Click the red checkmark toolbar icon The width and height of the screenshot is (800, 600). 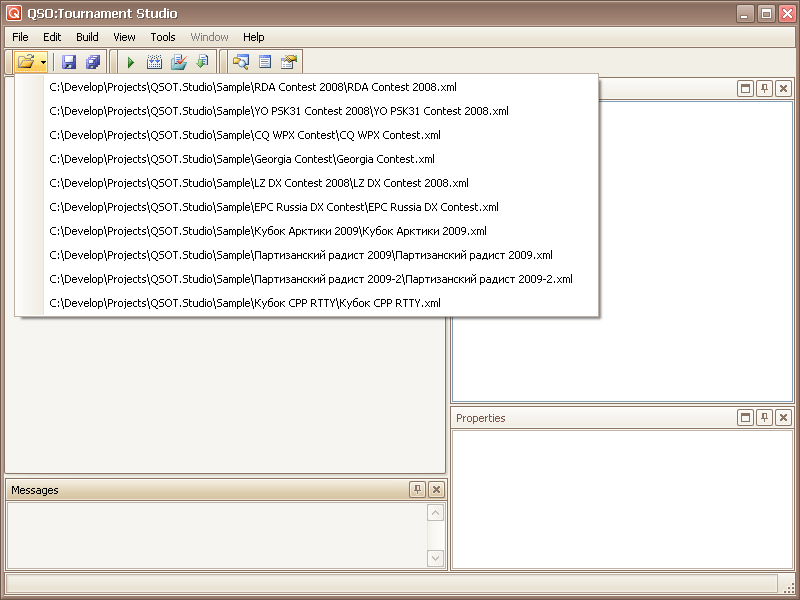[x=178, y=62]
